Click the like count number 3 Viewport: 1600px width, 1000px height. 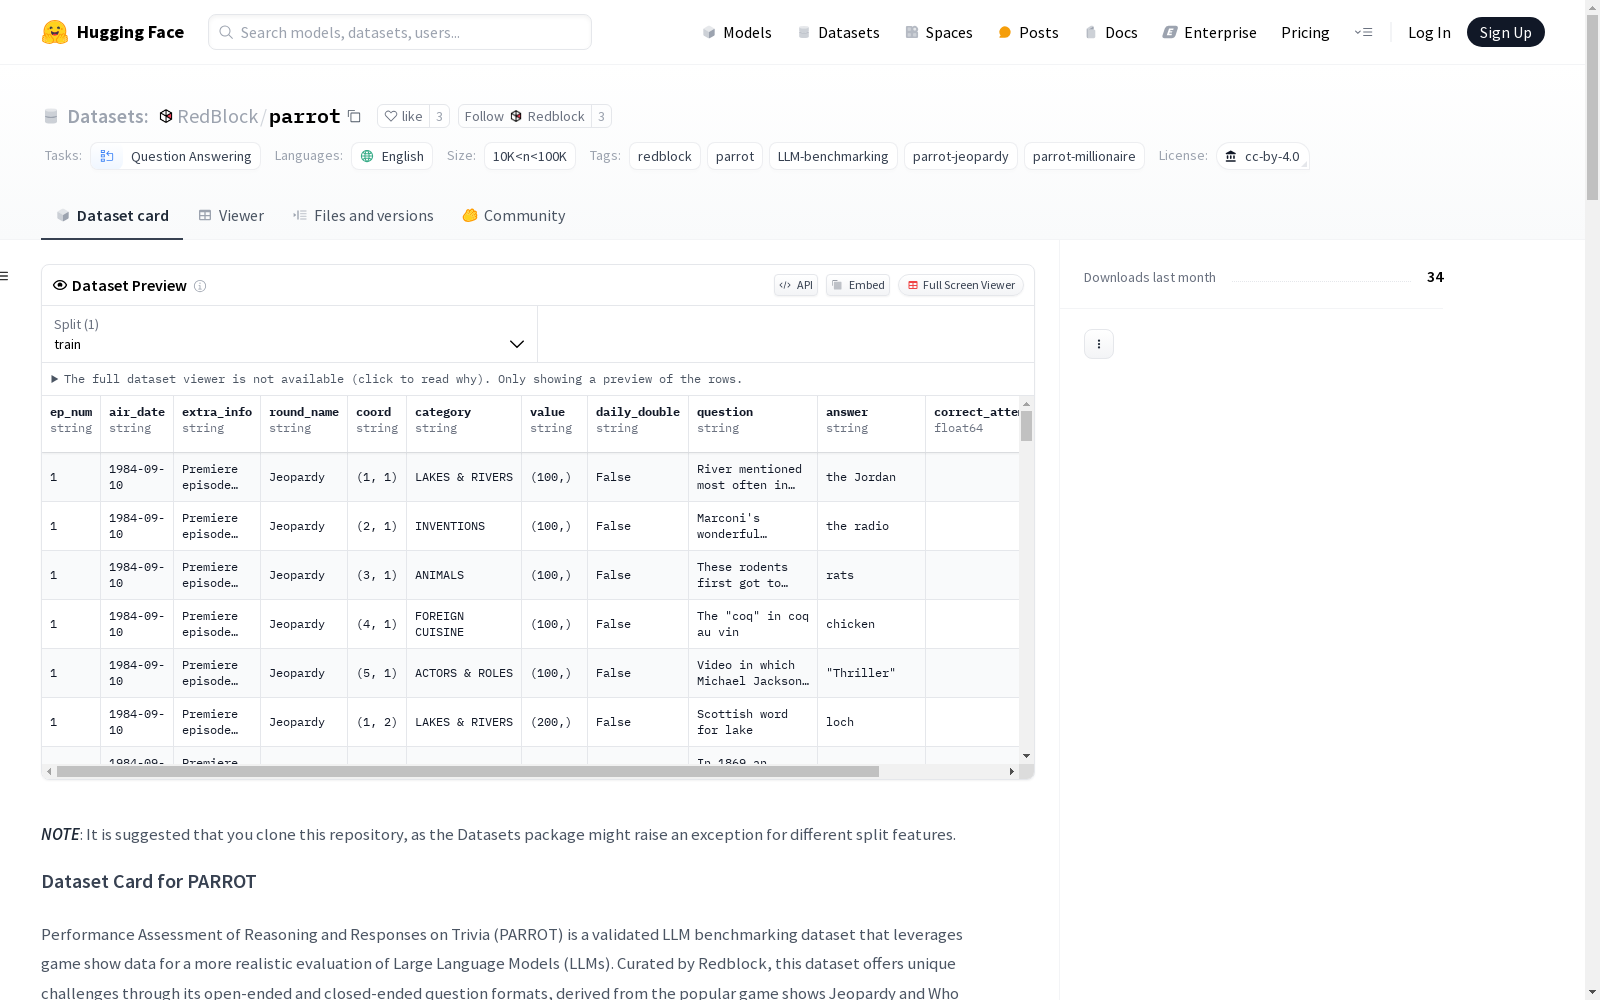pyautogui.click(x=439, y=116)
